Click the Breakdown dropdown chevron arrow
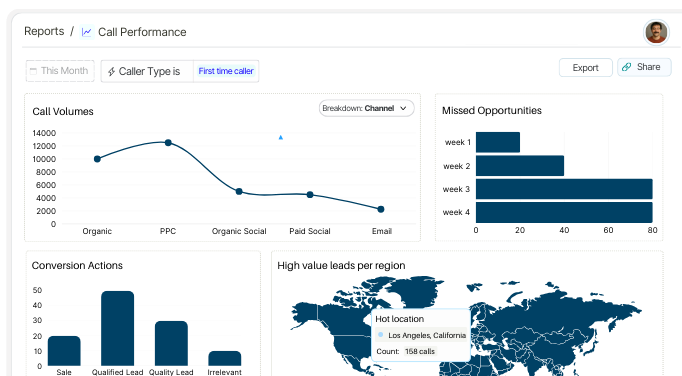Viewport: 682px width, 376px height. click(x=403, y=108)
